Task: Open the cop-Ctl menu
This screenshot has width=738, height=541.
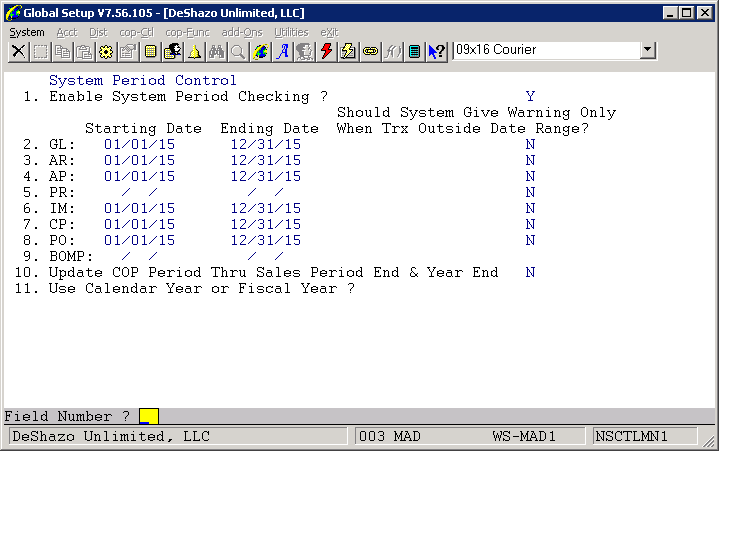Action: pos(136,32)
